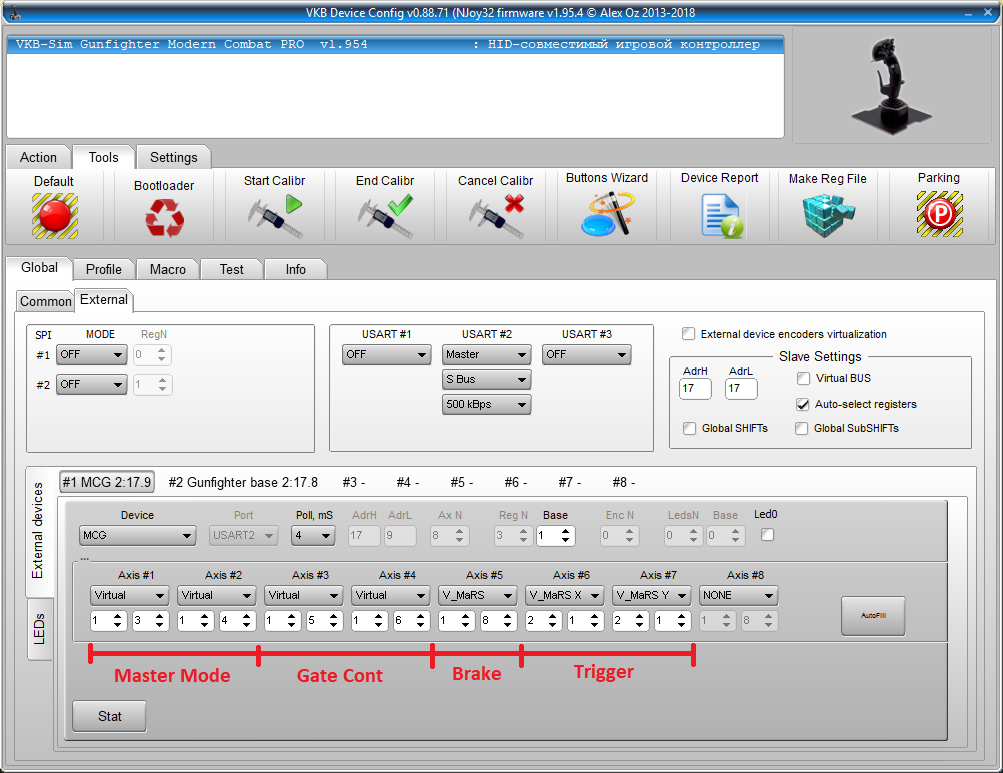Viewport: 1003px width, 773px height.
Task: Click the Default red button icon
Action: click(x=54, y=215)
